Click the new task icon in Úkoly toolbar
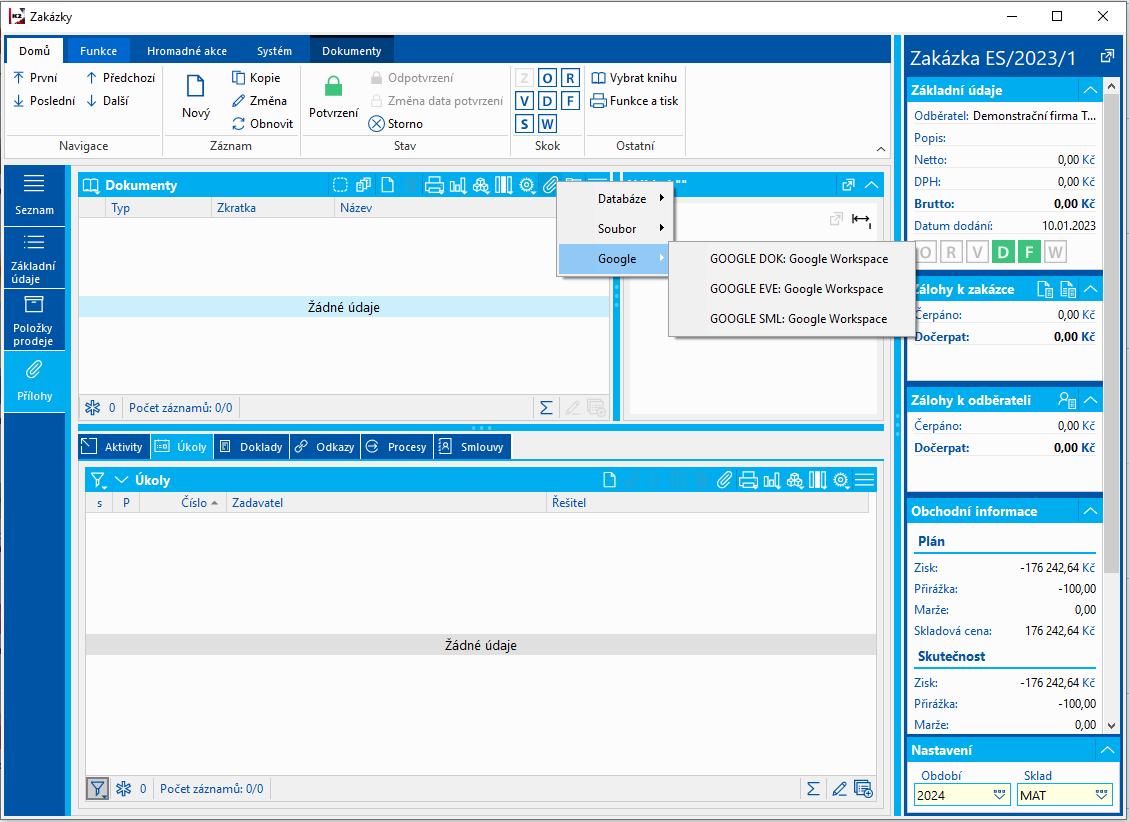 (609, 480)
